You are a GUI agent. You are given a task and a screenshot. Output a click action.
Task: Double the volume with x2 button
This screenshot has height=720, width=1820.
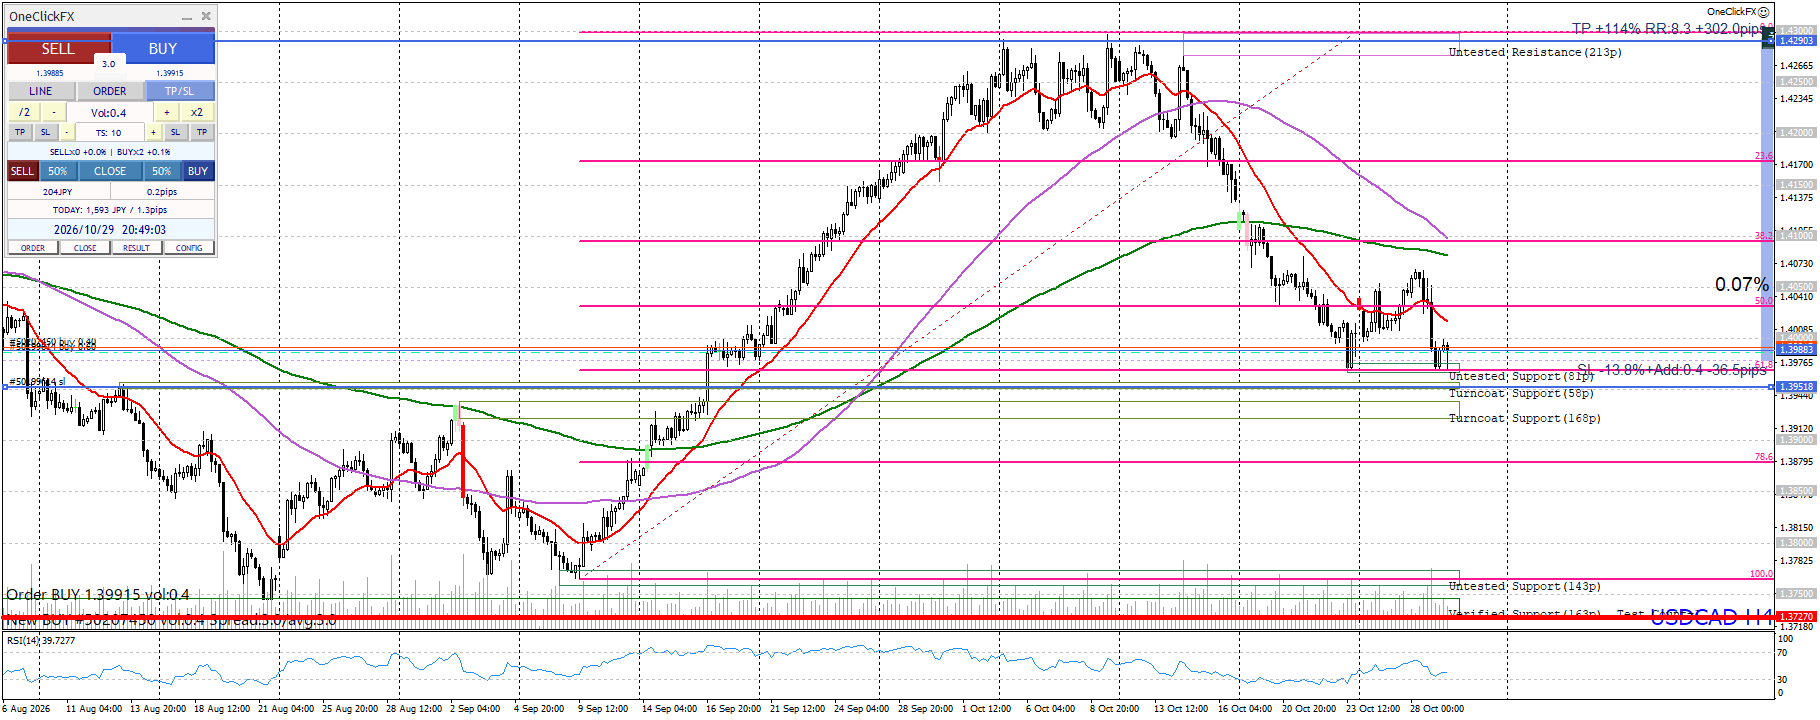tap(197, 113)
